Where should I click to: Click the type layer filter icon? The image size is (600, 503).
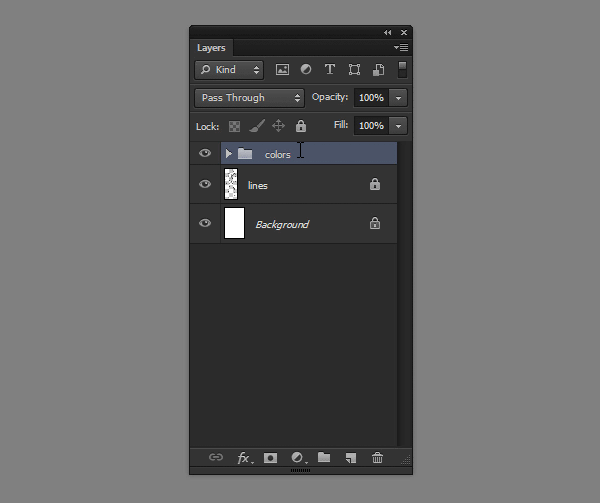(x=329, y=70)
